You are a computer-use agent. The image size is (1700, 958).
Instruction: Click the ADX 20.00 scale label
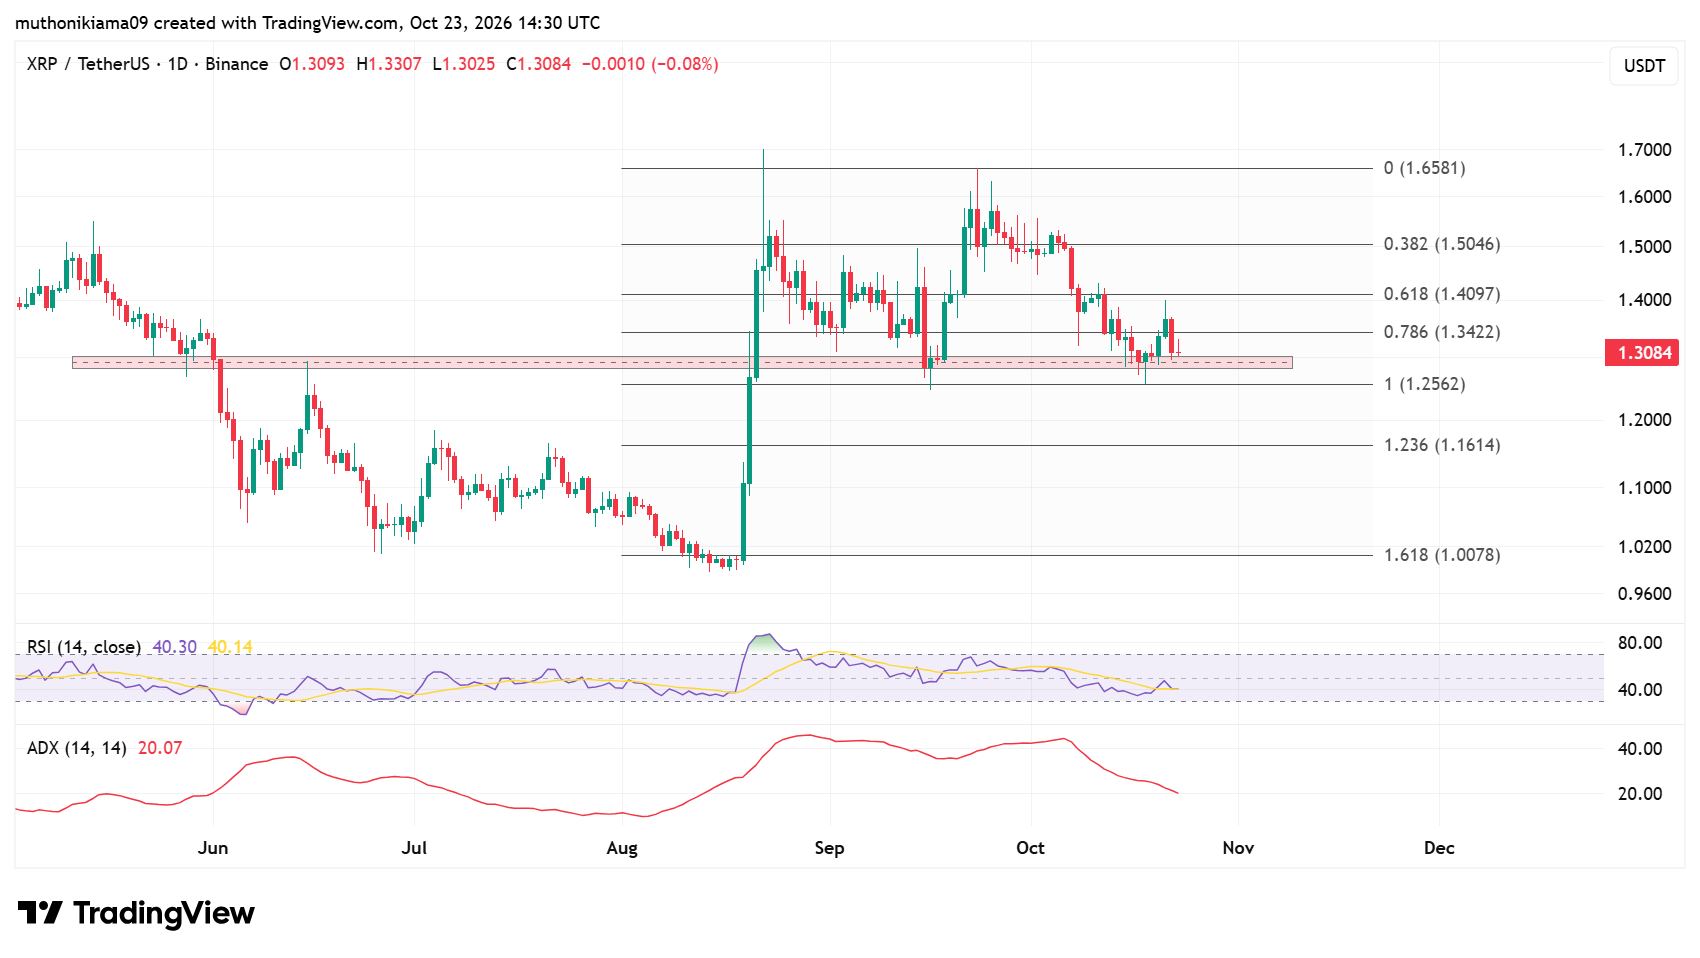click(x=1640, y=794)
